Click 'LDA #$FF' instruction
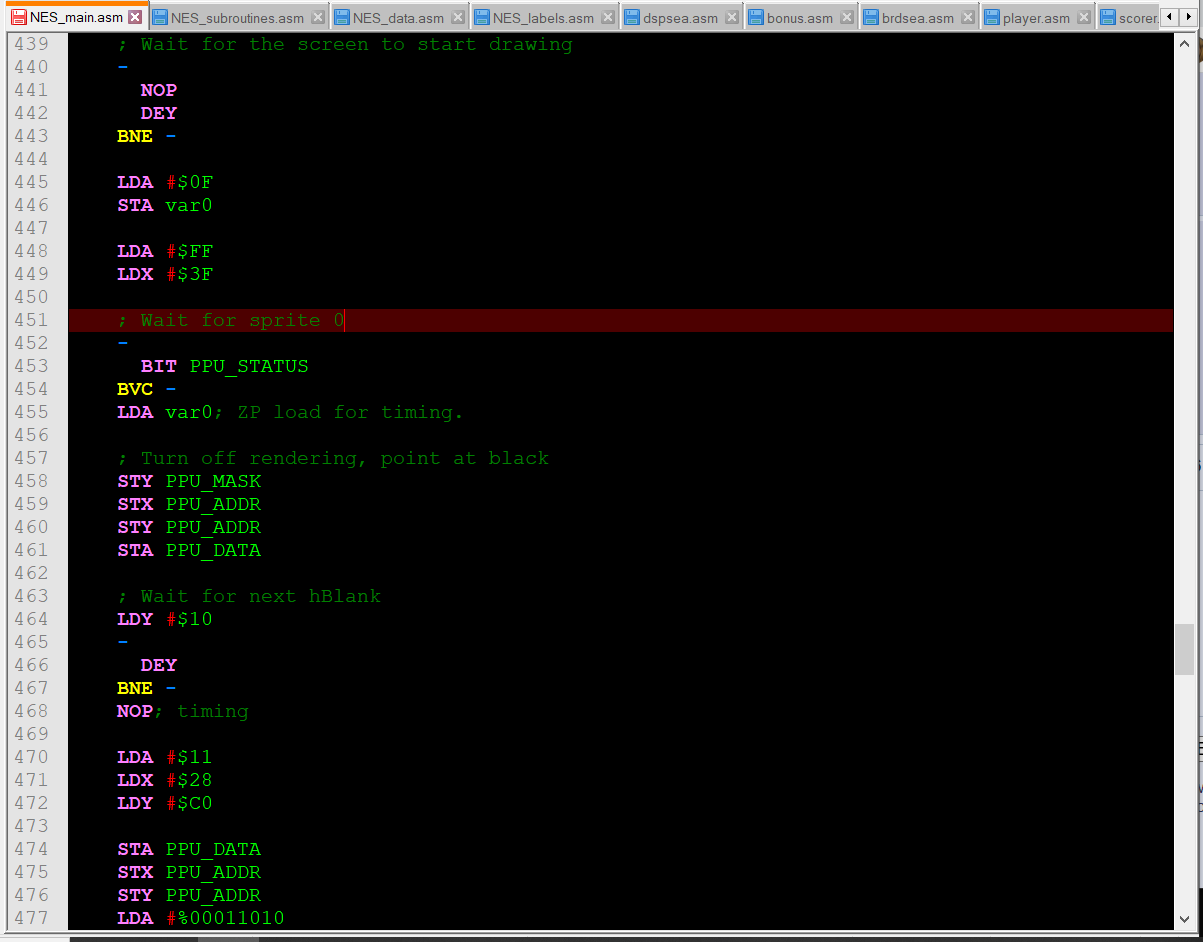Screen dimensions: 1203x942 coord(165,251)
